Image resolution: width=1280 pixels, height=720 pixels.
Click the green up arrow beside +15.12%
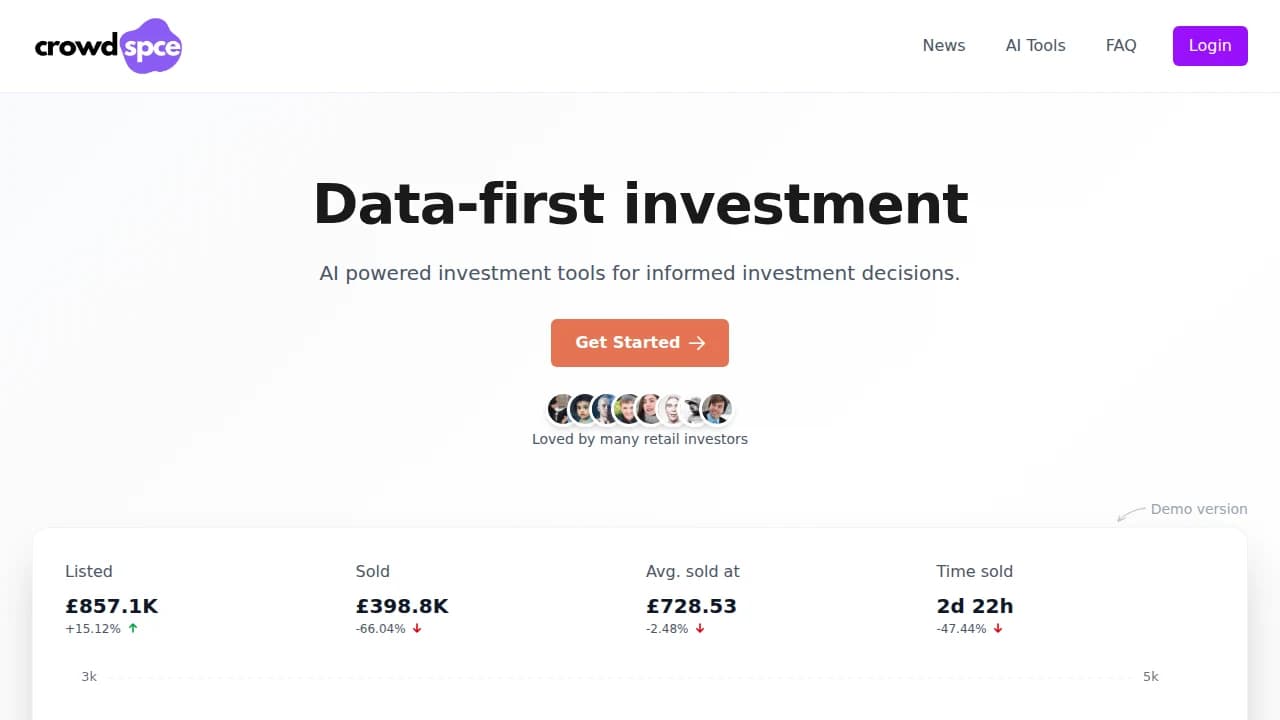135,628
